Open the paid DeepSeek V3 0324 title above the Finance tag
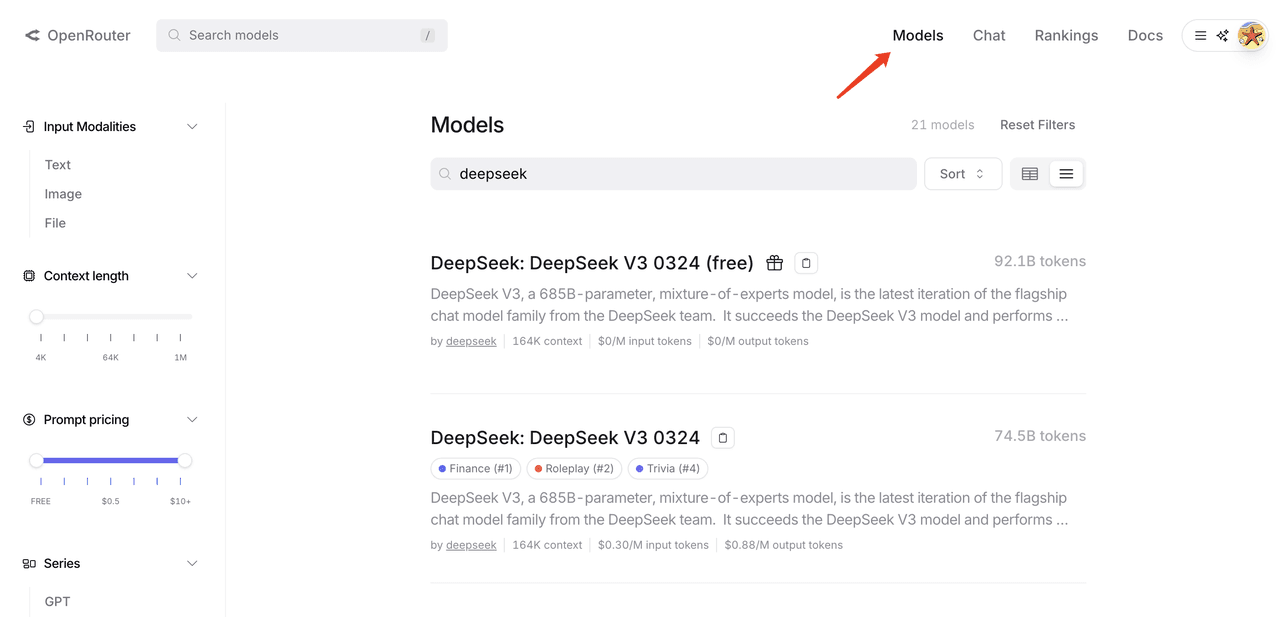The image size is (1280, 617). coord(565,438)
